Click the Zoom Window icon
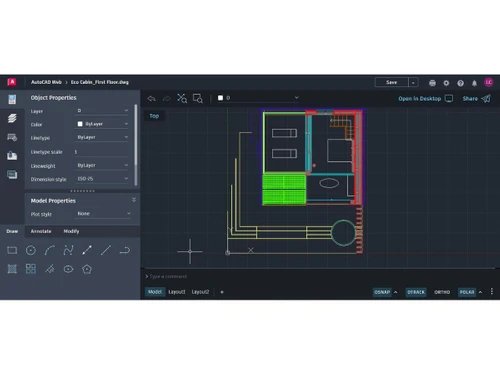 pyautogui.click(x=198, y=98)
